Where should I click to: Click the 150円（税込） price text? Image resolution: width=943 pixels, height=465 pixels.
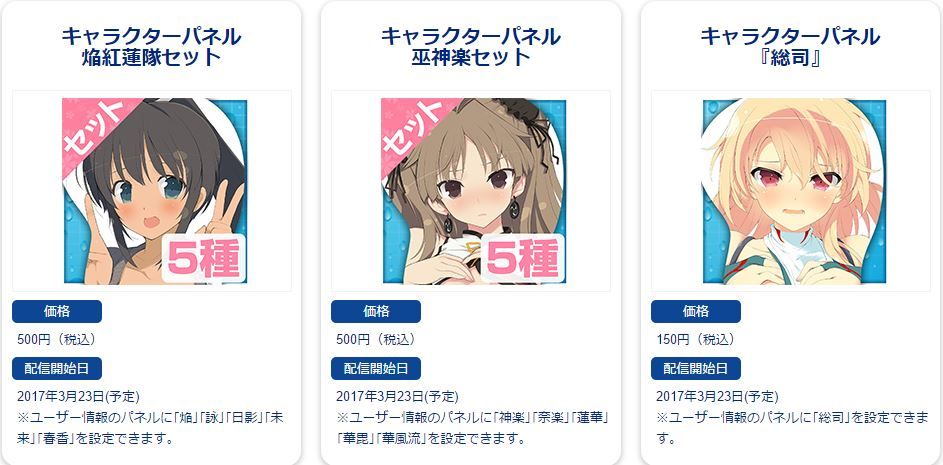tap(695, 339)
